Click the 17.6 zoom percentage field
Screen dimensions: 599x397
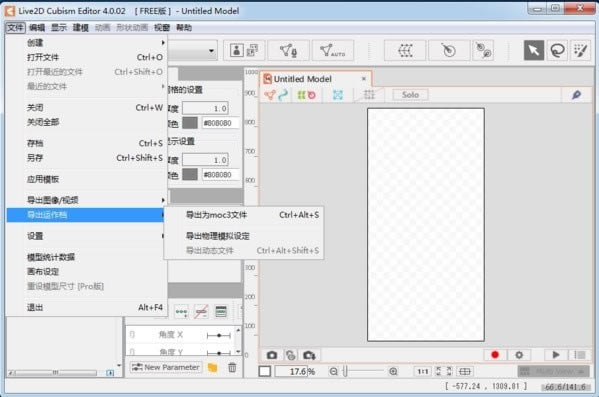point(291,371)
